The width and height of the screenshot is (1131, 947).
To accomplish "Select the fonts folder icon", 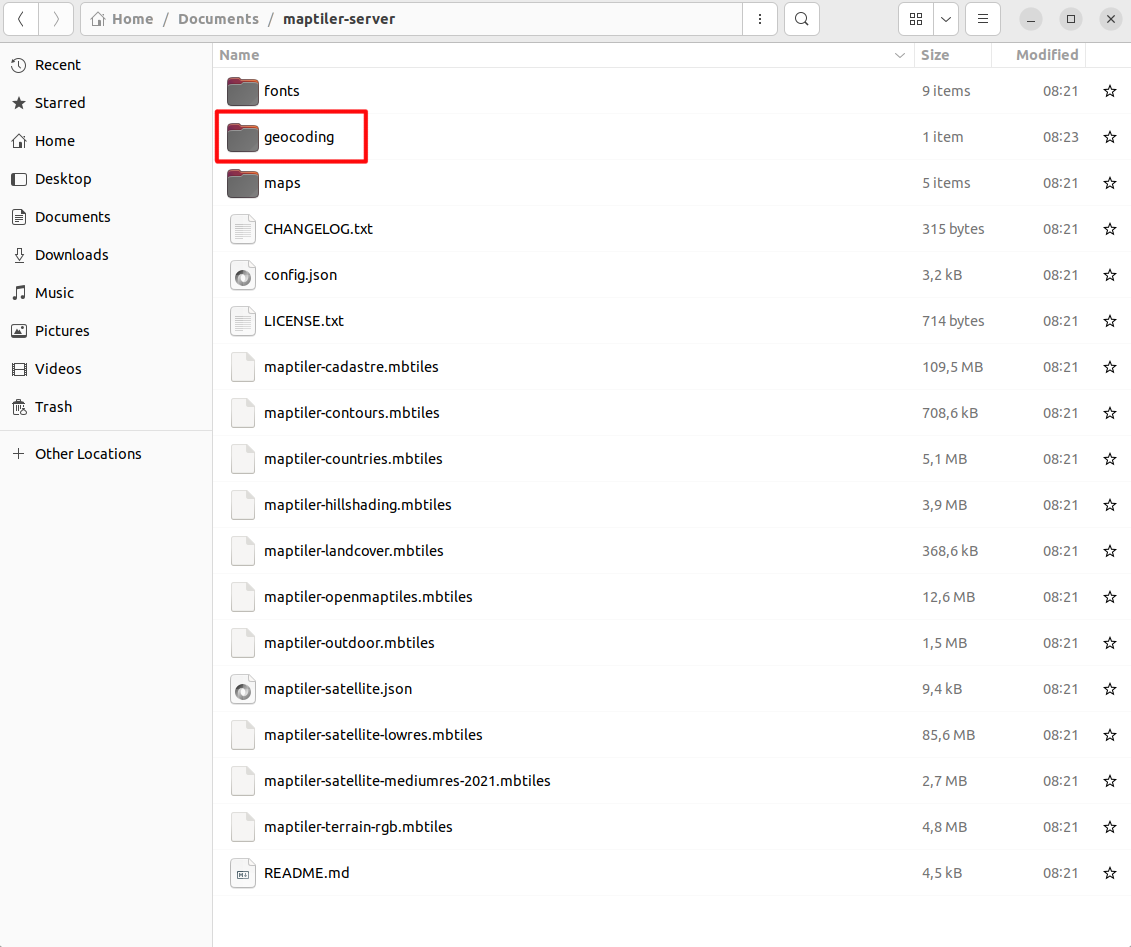I will point(242,91).
